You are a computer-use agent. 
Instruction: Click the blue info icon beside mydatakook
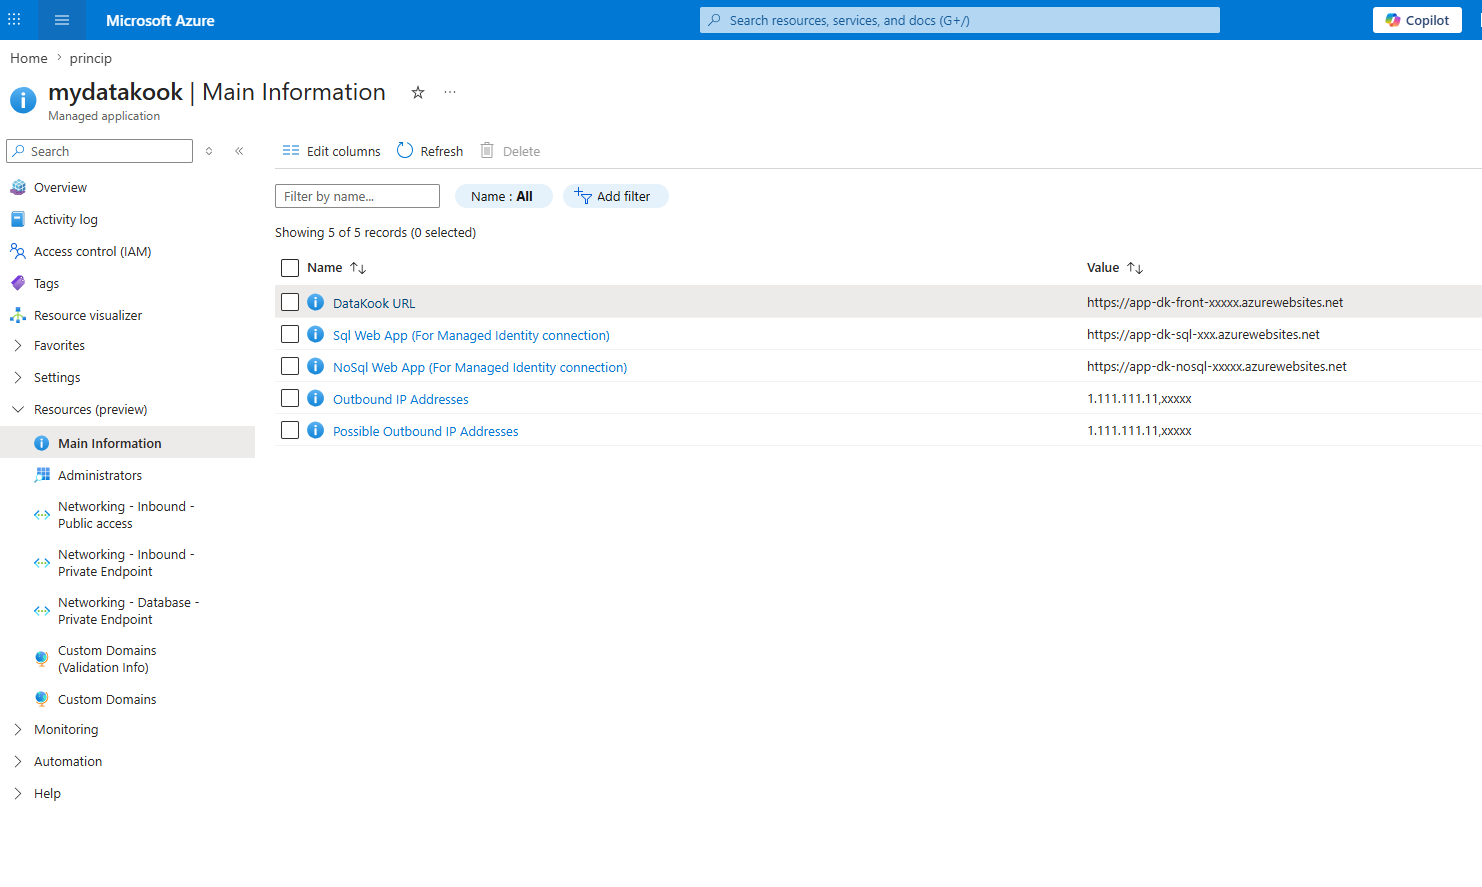[23, 100]
